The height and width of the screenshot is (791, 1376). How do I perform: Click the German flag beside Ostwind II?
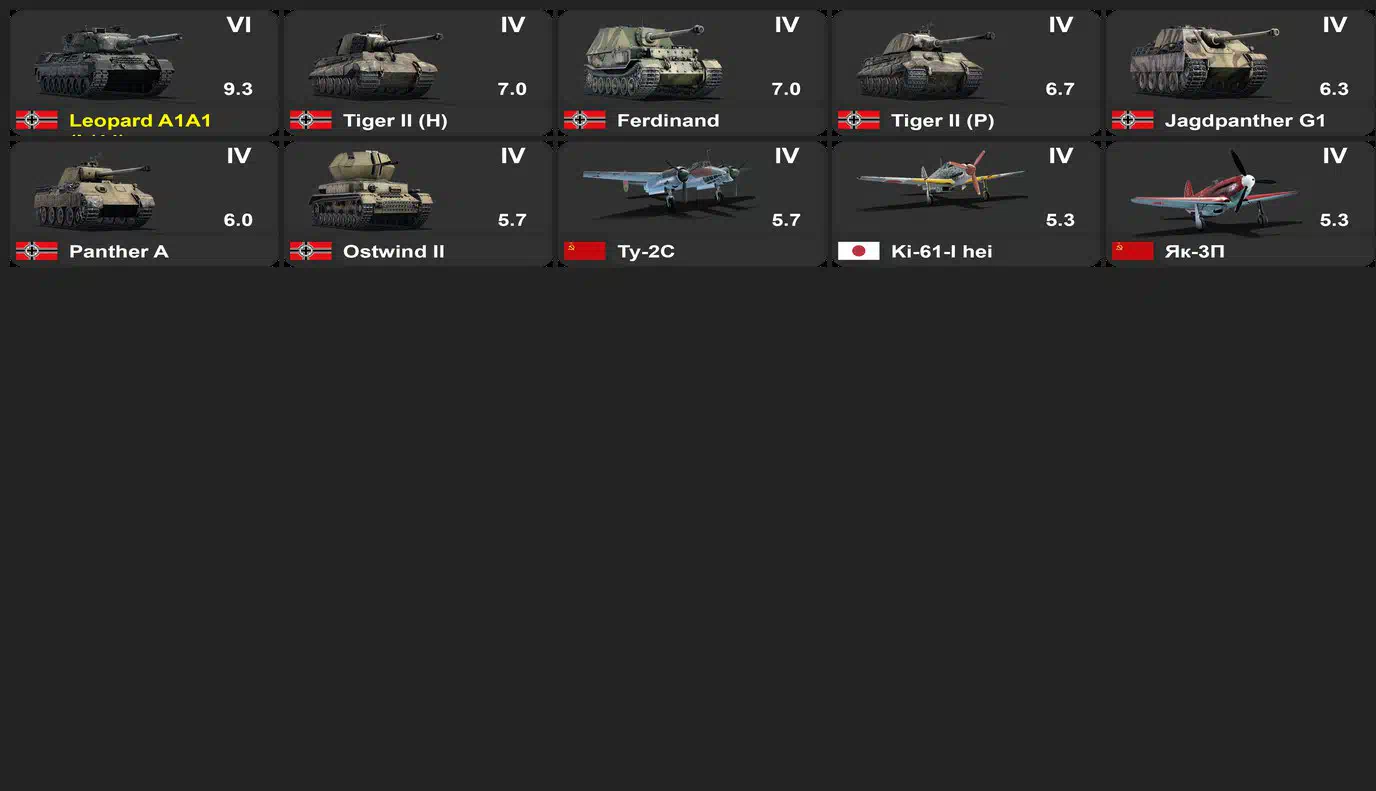pyautogui.click(x=310, y=251)
